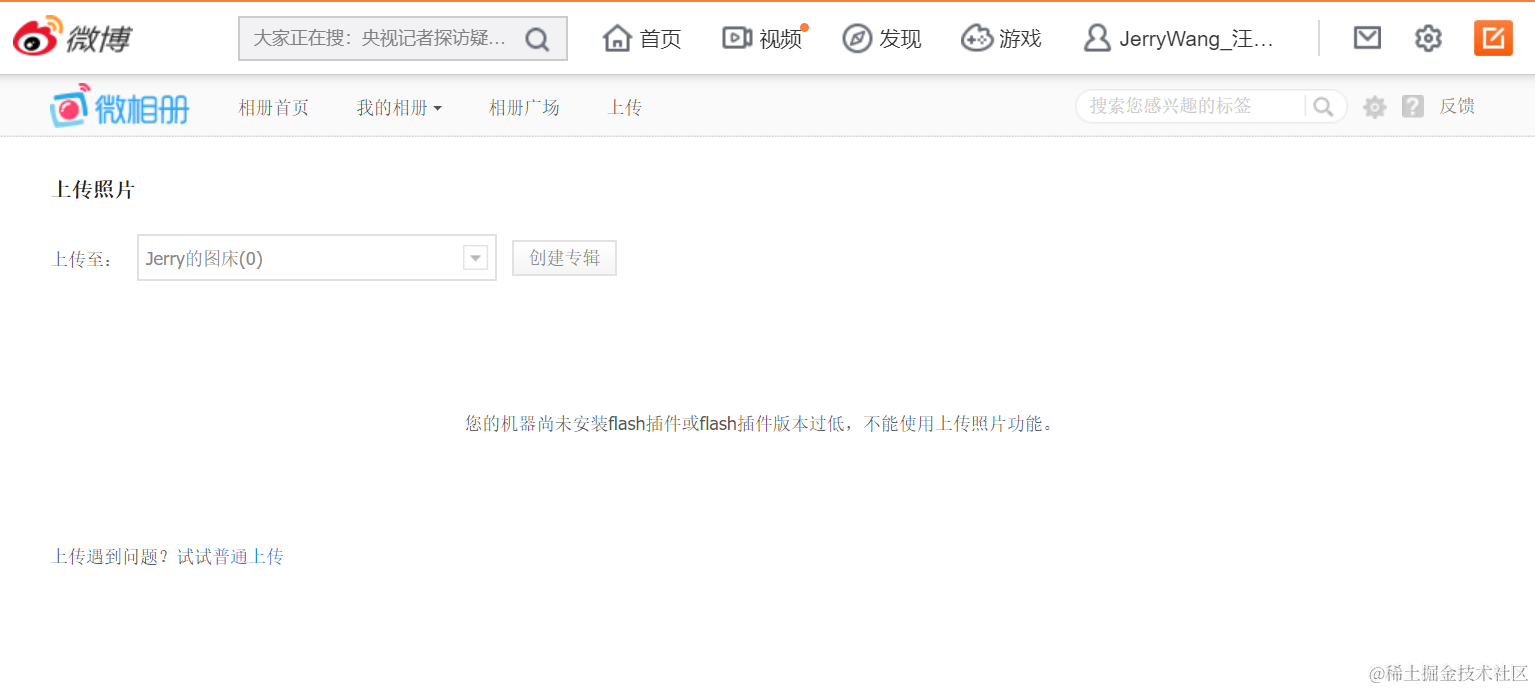Click the 微相册 logo
1535x690 pixels.
coord(119,106)
